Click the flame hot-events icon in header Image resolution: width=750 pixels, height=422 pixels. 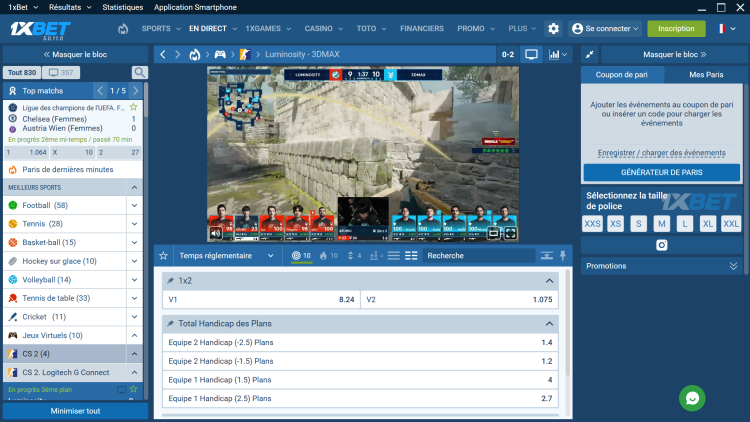coord(123,29)
